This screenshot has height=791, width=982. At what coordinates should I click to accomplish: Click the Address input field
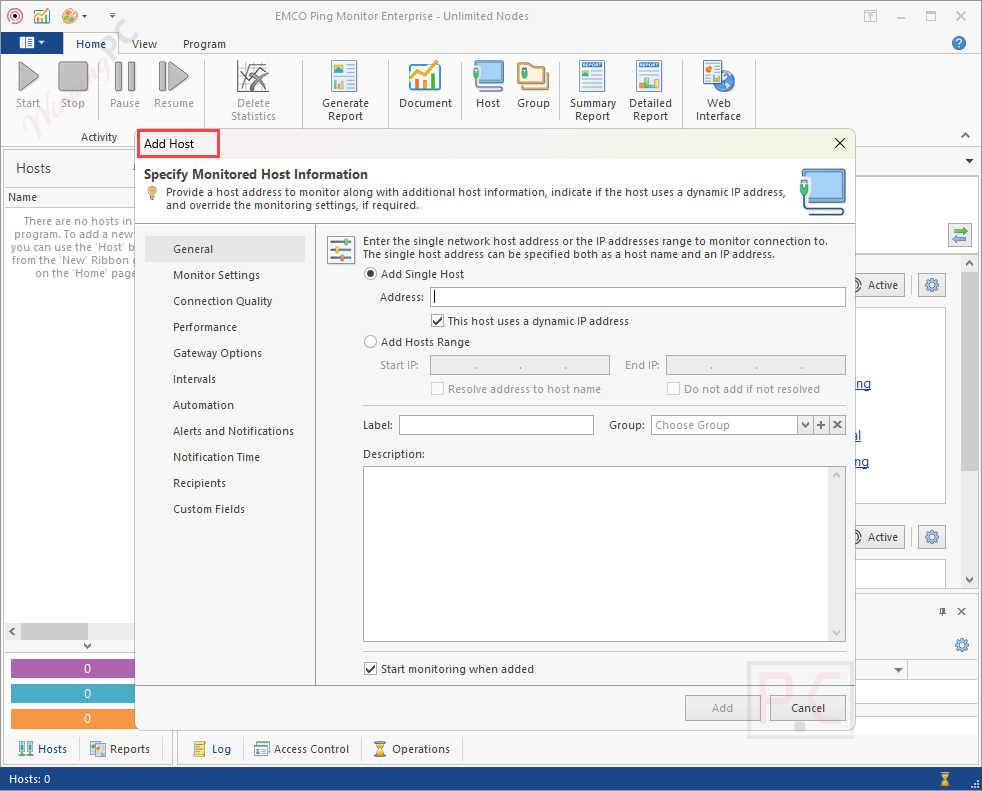[638, 297]
